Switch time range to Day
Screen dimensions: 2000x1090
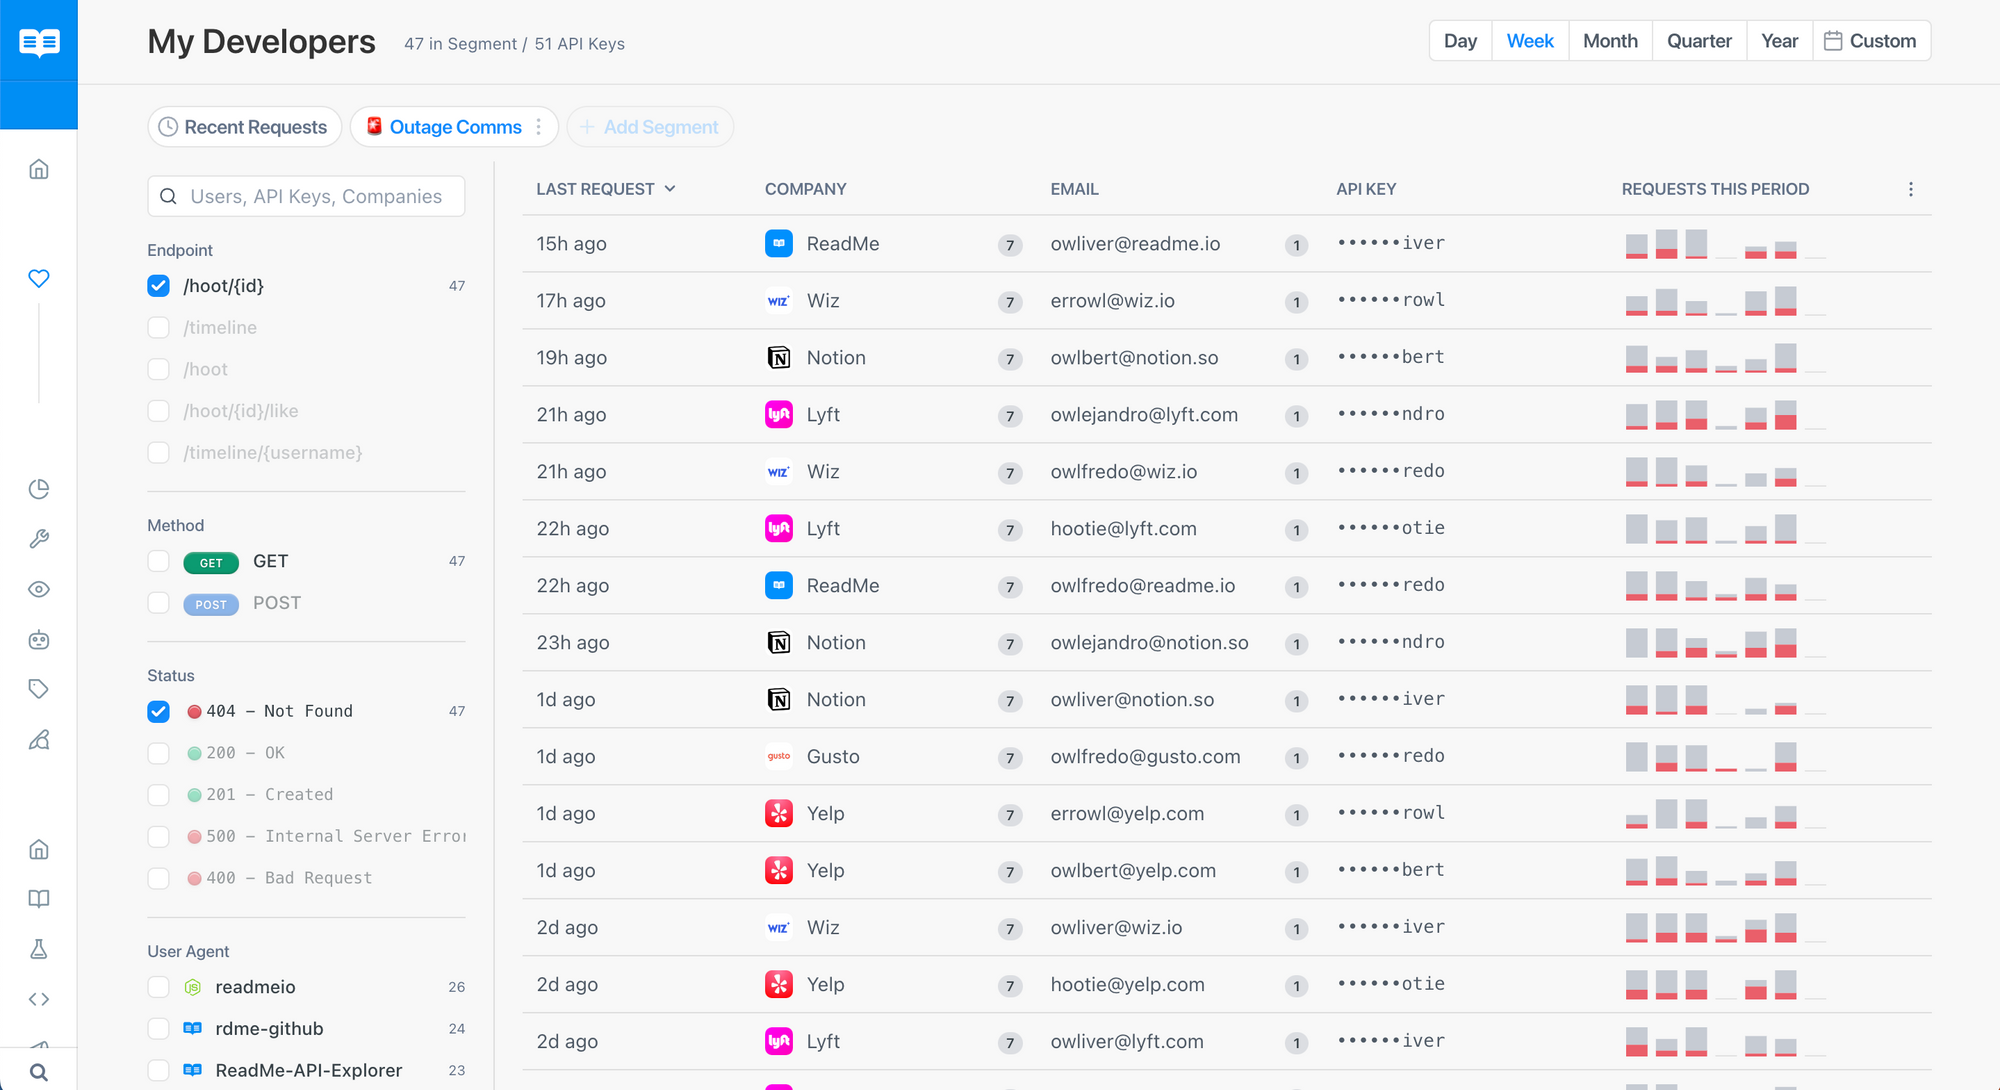tap(1460, 41)
